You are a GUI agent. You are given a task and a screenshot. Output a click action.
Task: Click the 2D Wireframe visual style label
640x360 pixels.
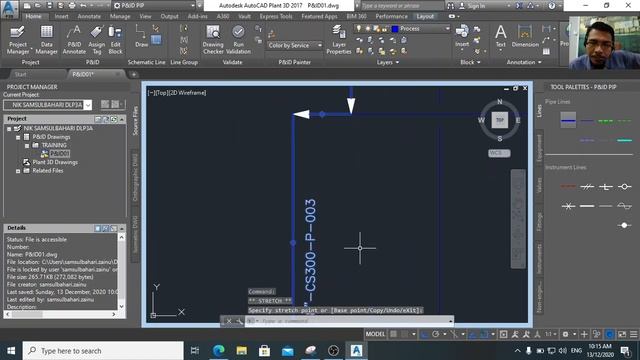(x=187, y=93)
